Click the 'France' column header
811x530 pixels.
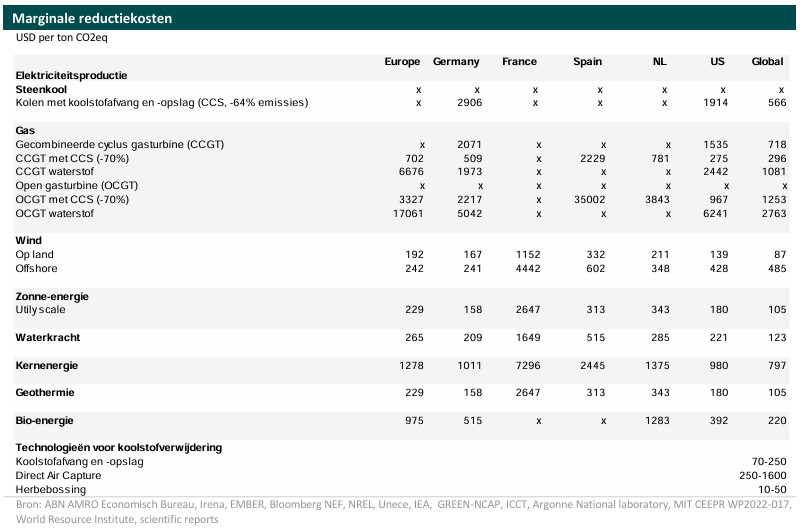[519, 62]
